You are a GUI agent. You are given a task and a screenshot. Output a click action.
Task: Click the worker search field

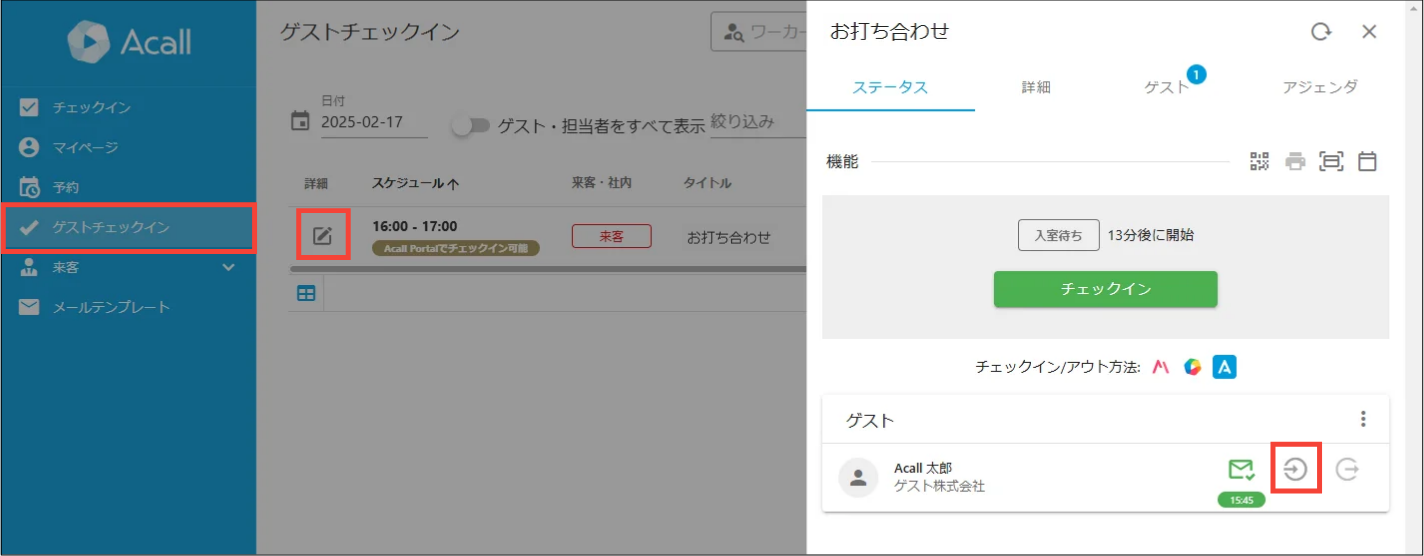tap(759, 32)
